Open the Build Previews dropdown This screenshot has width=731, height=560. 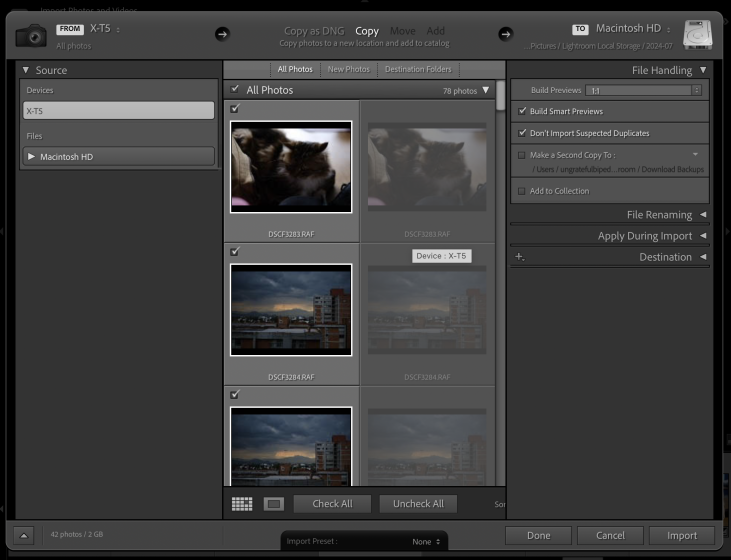click(x=643, y=90)
